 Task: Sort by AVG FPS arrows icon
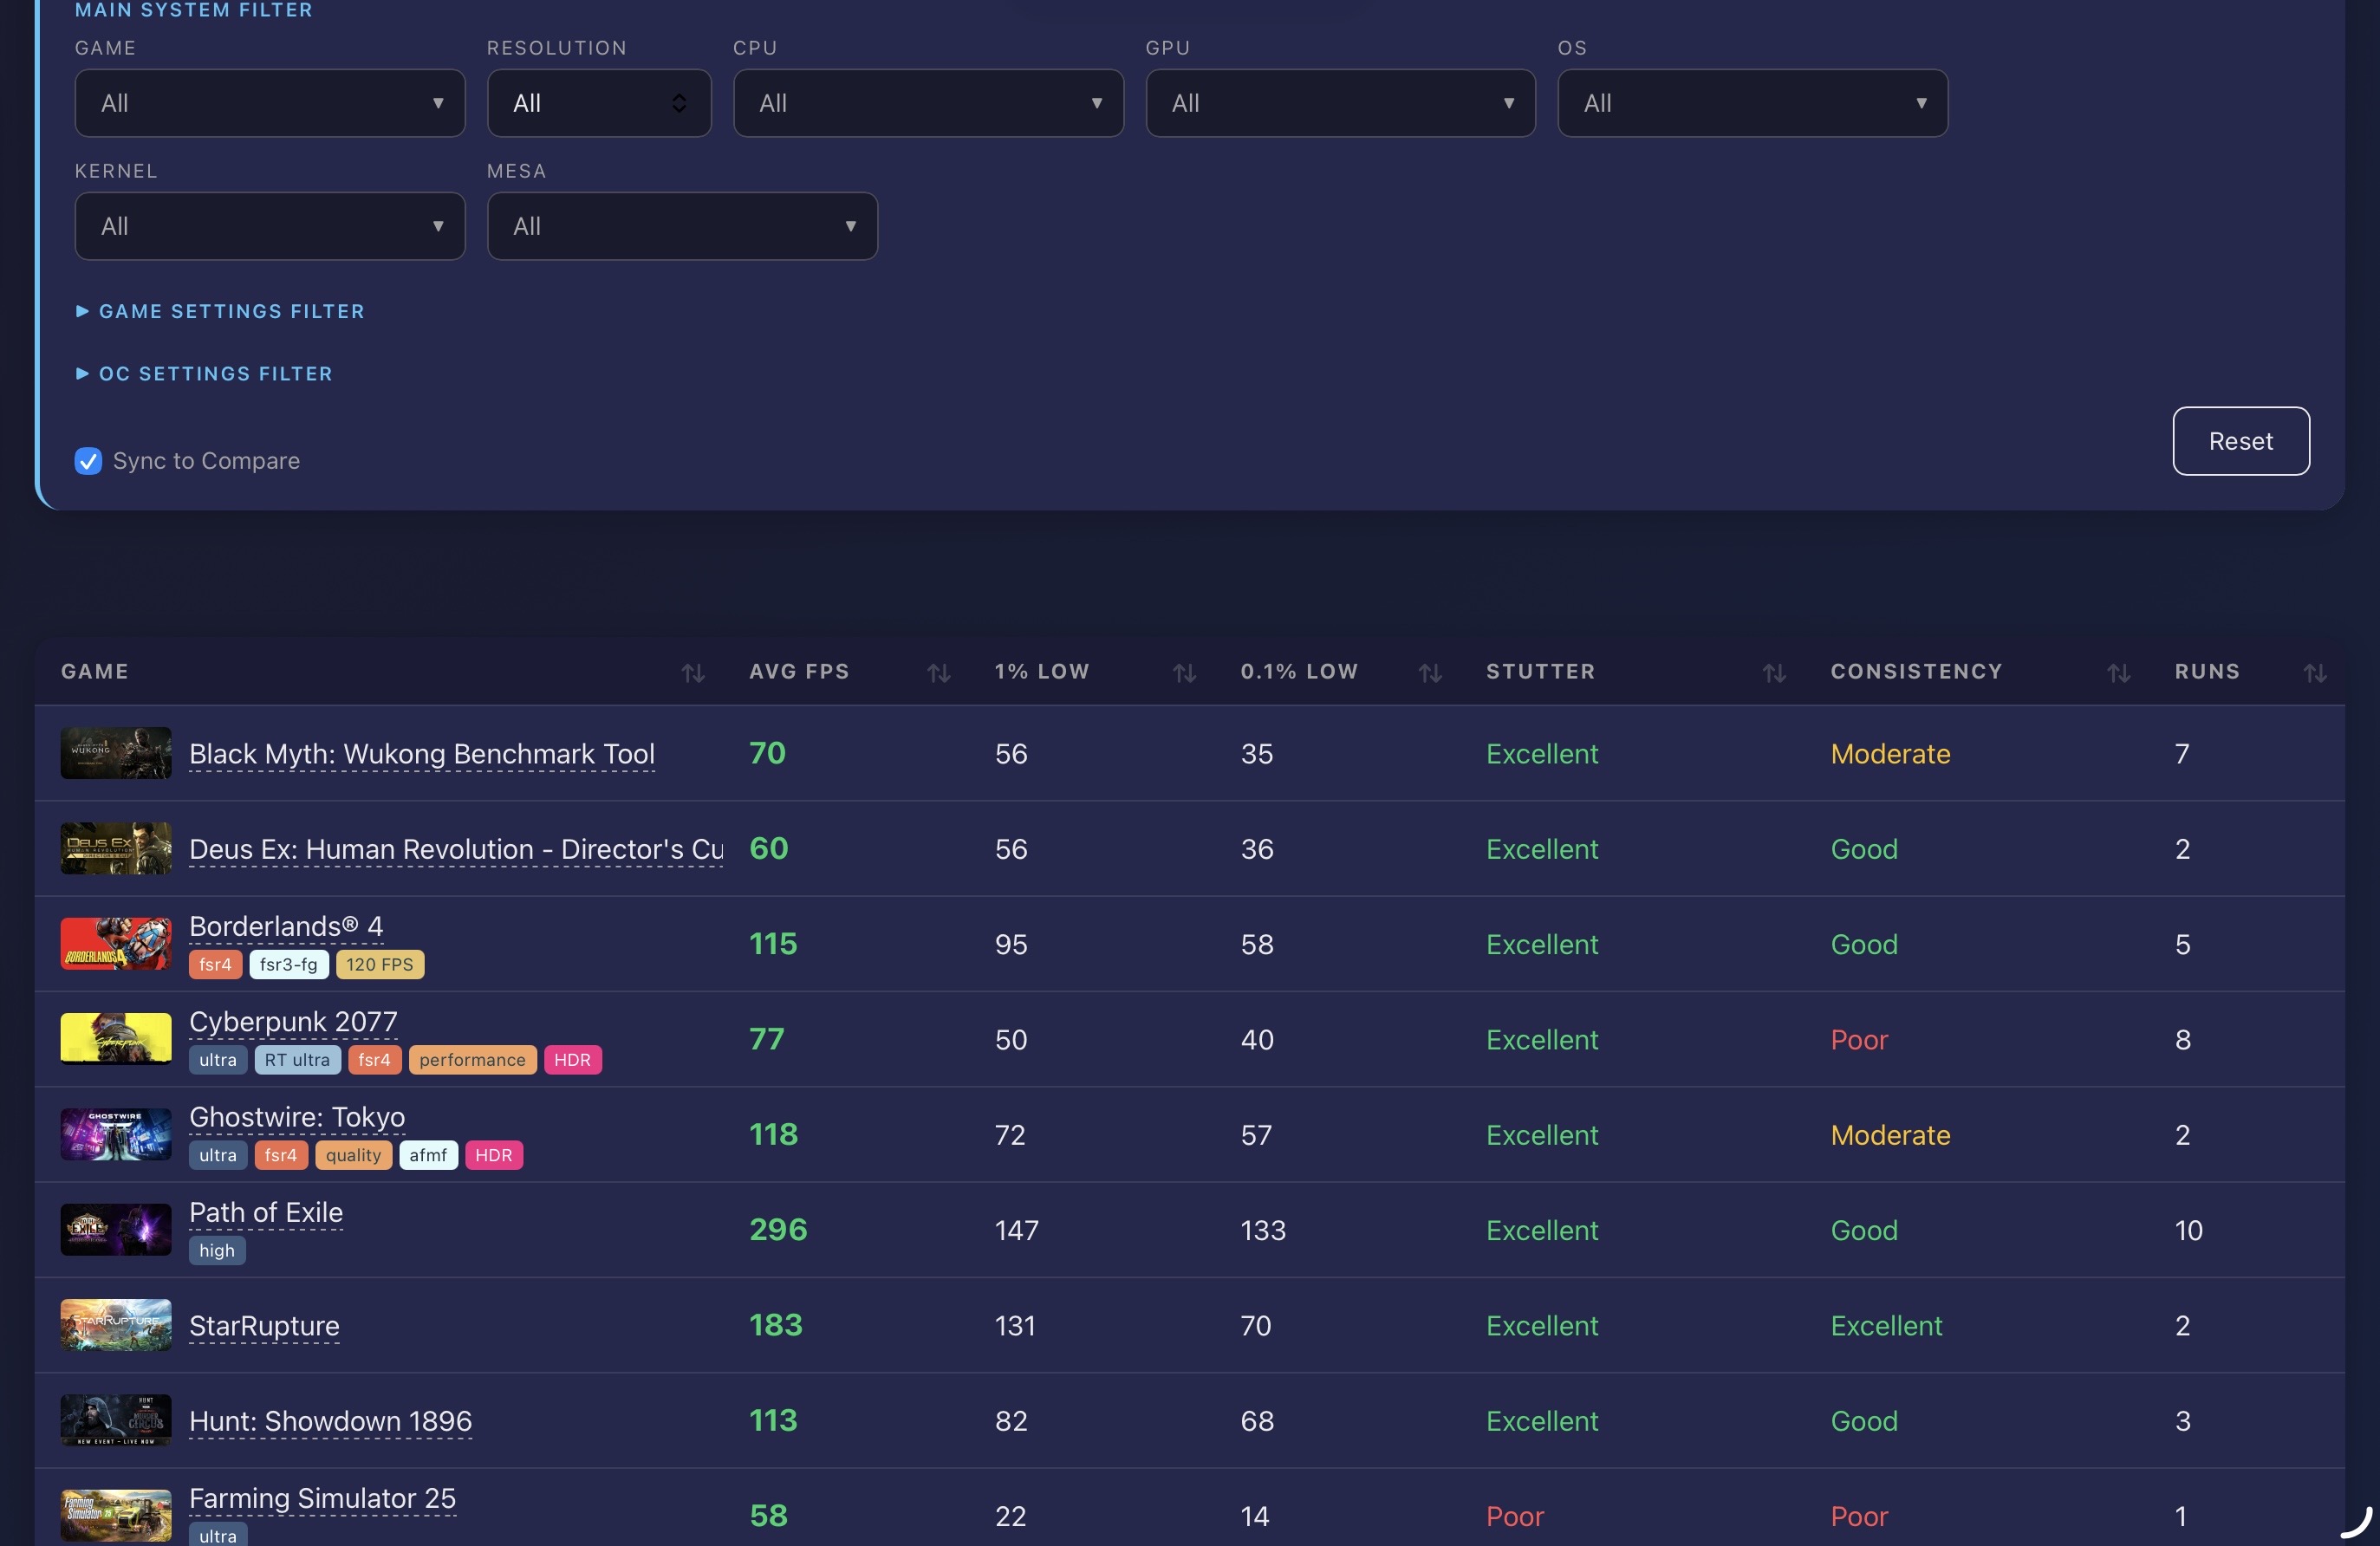tap(938, 673)
